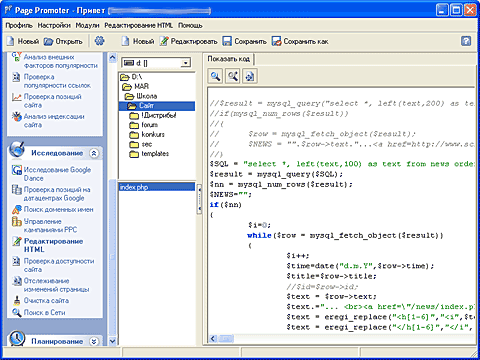Open a profile with Открыть
The height and width of the screenshot is (360, 480).
coord(63,41)
